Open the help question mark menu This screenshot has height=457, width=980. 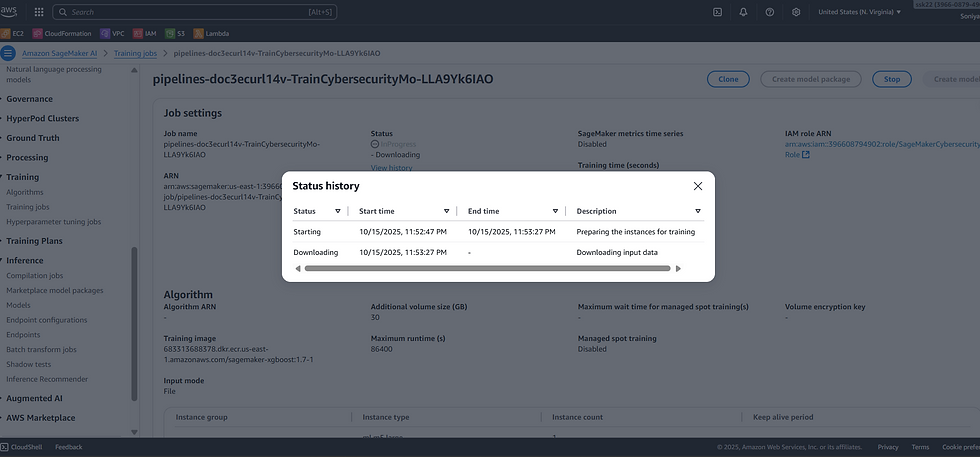[769, 12]
